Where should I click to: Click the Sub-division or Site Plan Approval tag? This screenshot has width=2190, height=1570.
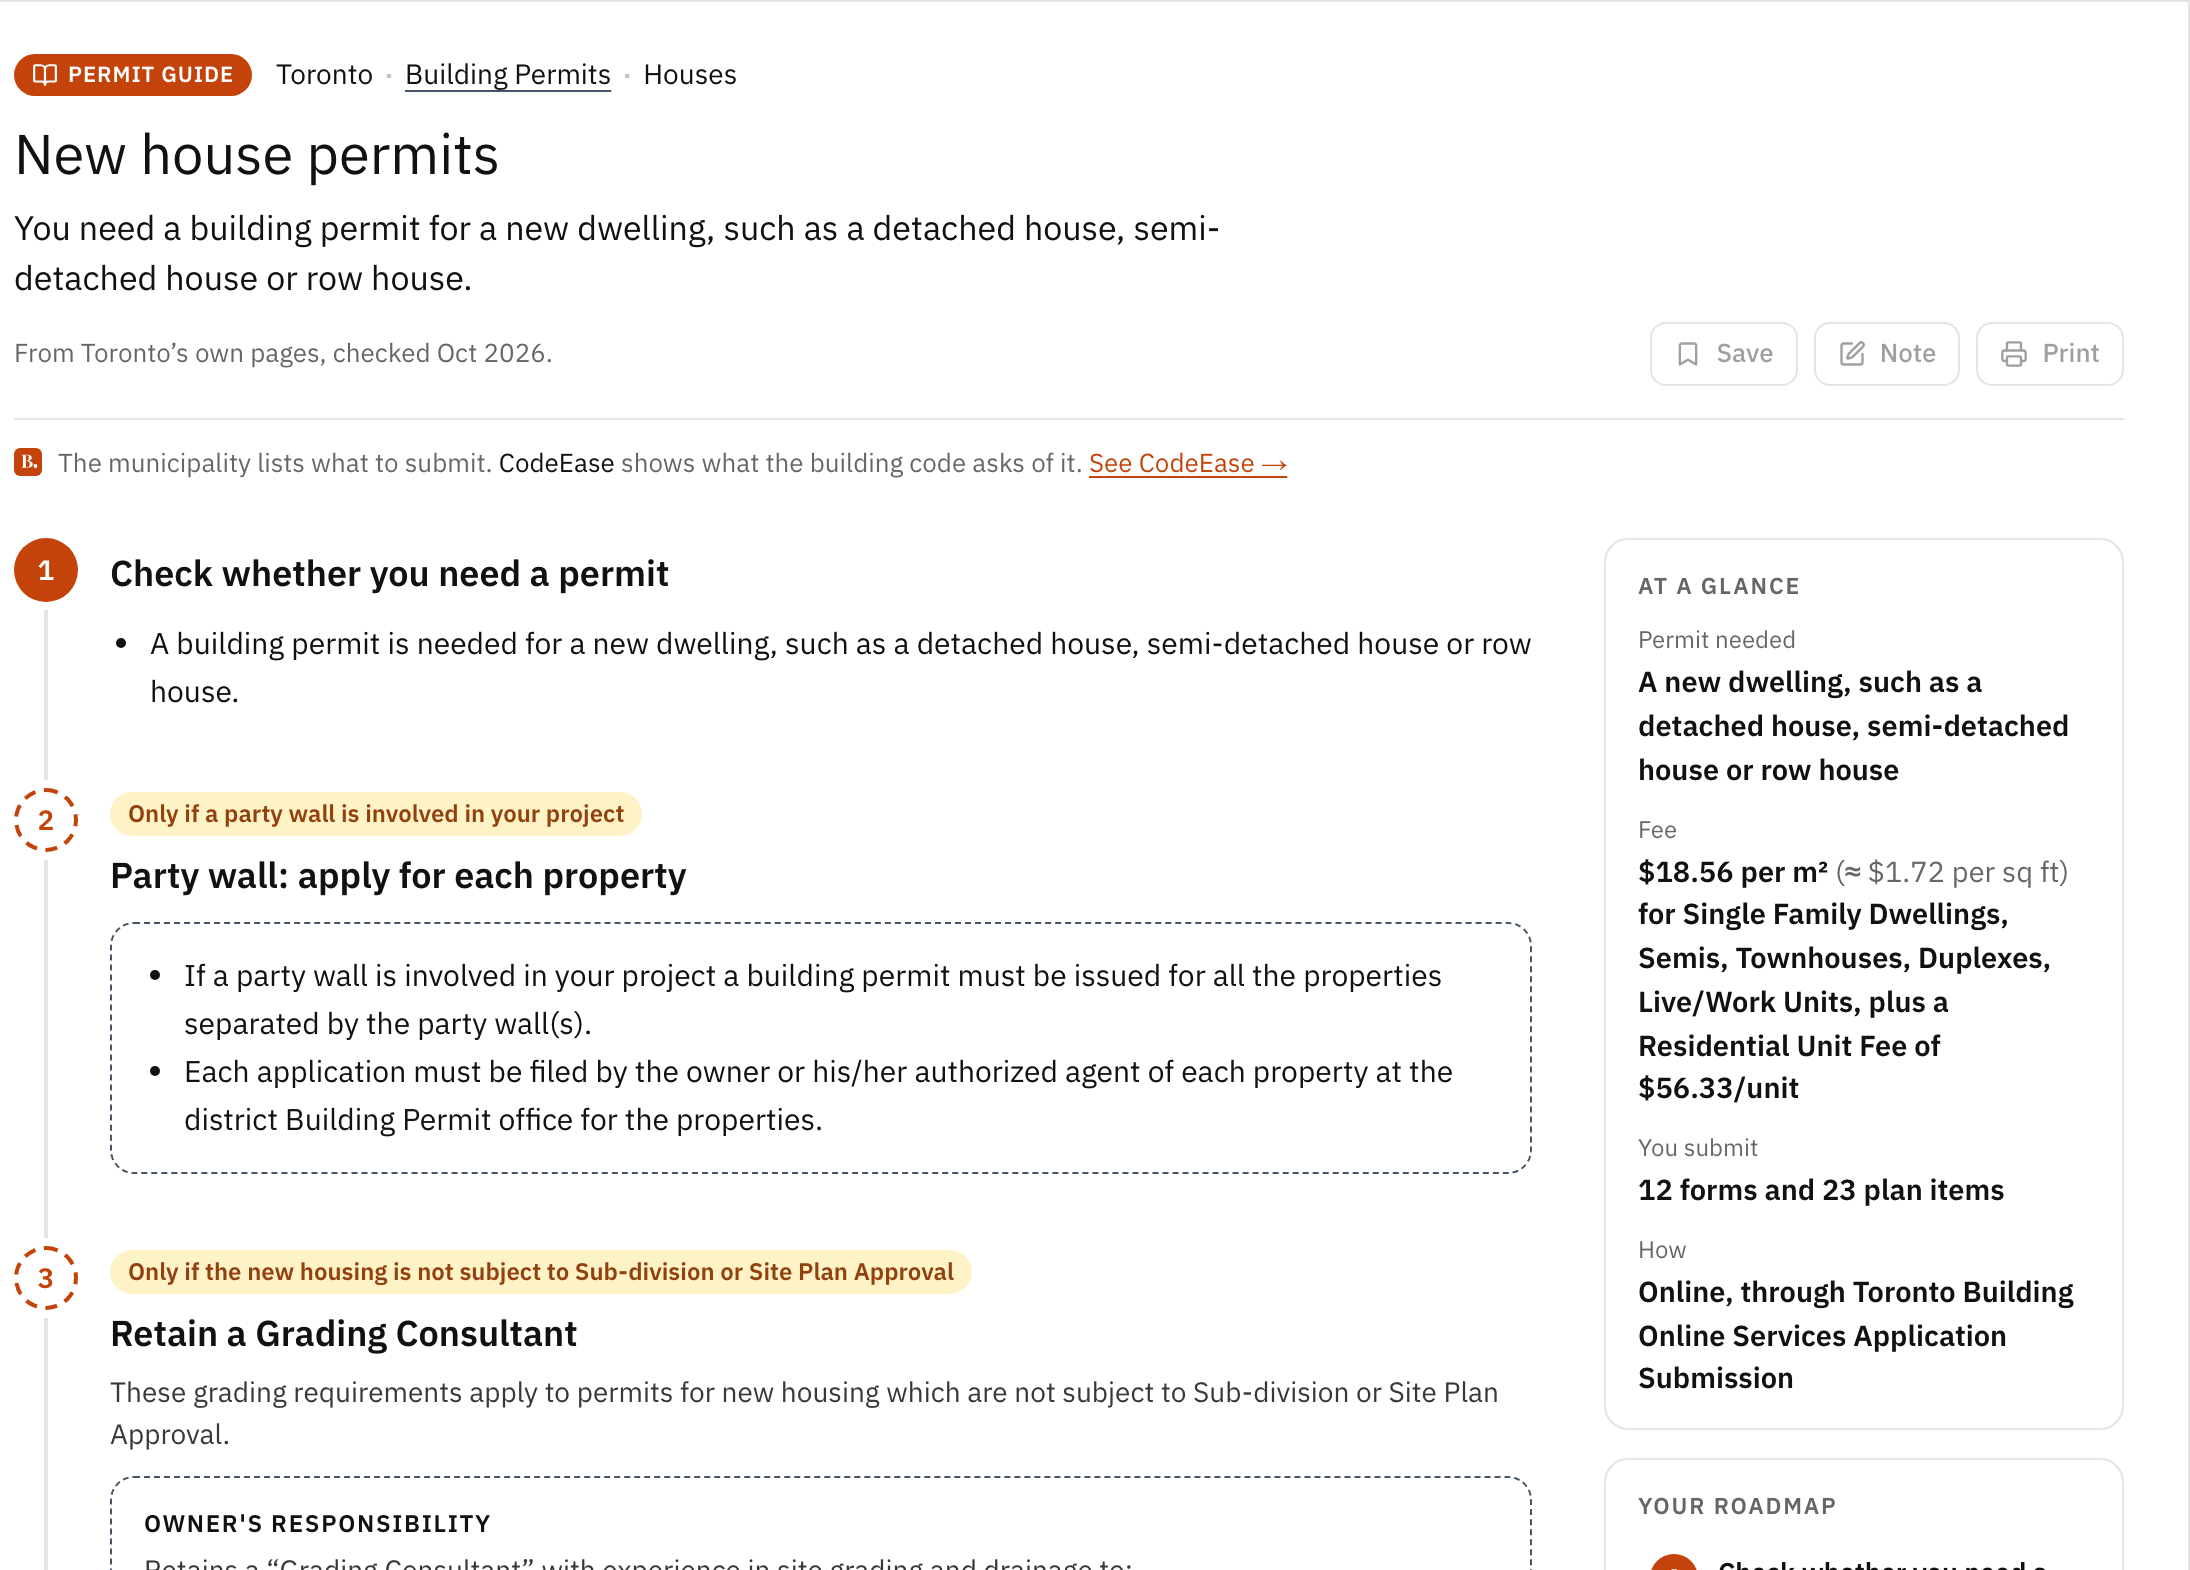541,1272
